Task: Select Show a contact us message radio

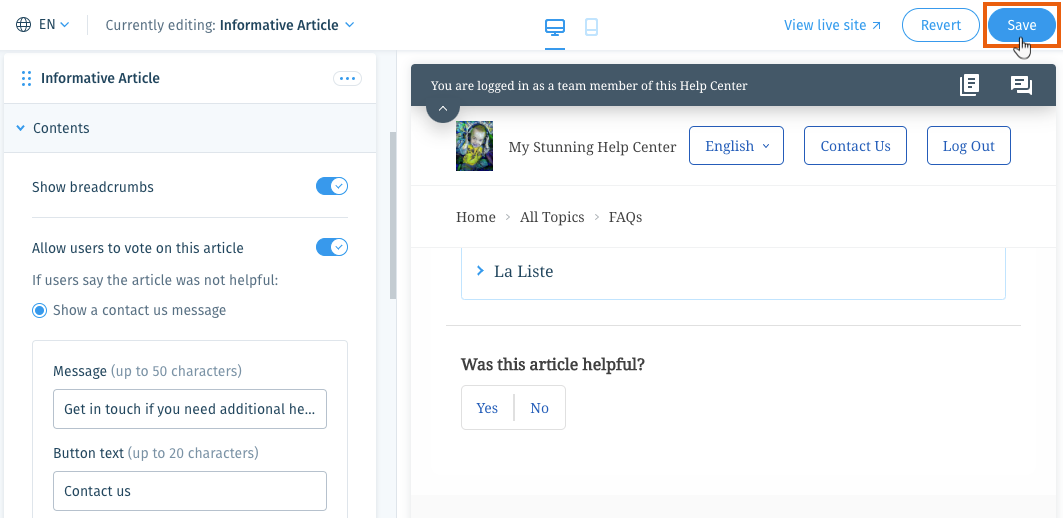Action: coord(40,311)
